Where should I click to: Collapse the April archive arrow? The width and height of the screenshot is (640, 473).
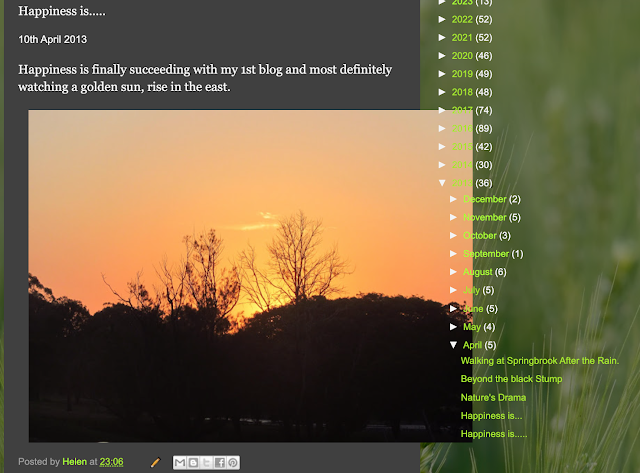click(x=453, y=345)
